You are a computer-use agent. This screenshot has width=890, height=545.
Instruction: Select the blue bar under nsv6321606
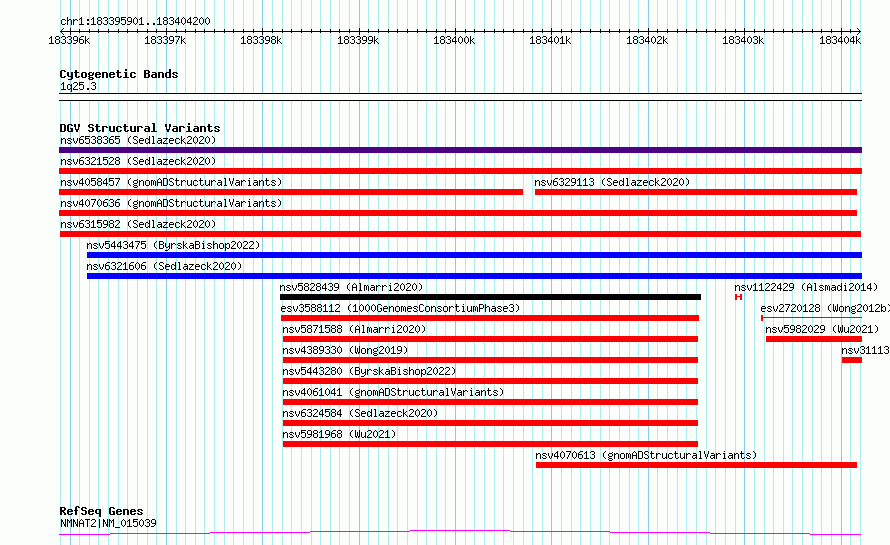[x=475, y=276]
